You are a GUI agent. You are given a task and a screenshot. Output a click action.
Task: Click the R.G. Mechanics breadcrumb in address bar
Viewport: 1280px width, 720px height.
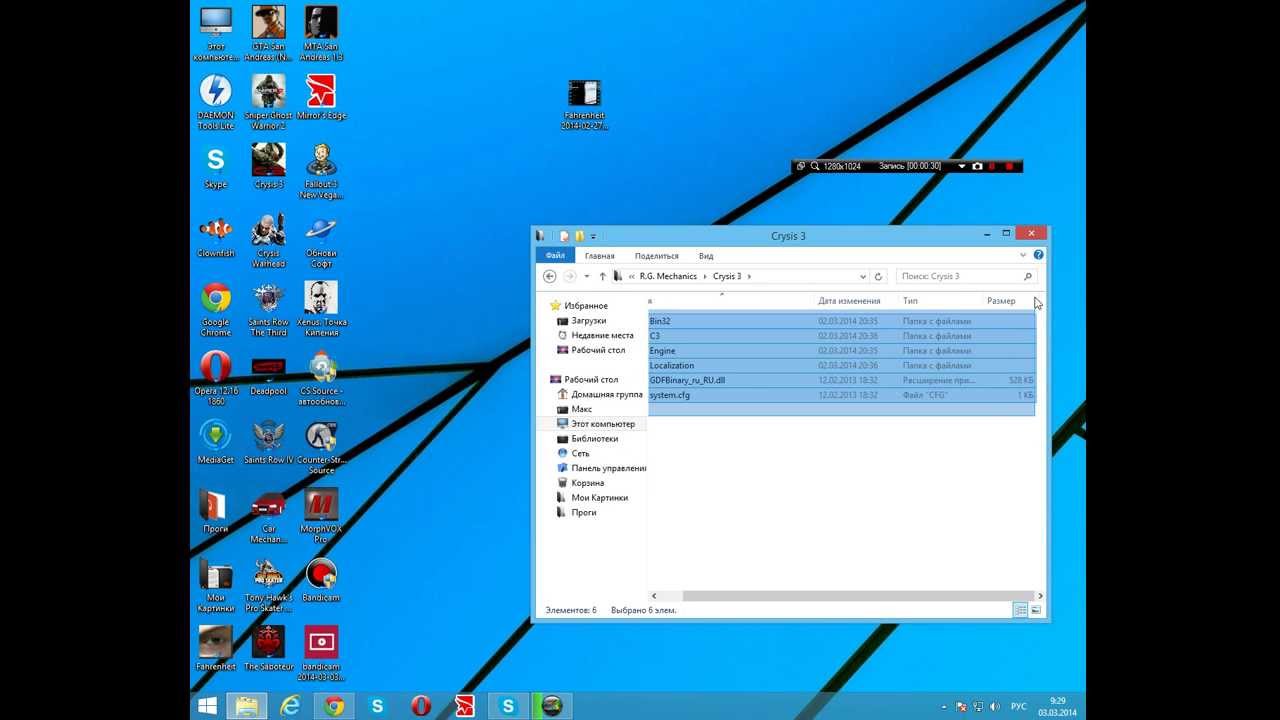[668, 276]
